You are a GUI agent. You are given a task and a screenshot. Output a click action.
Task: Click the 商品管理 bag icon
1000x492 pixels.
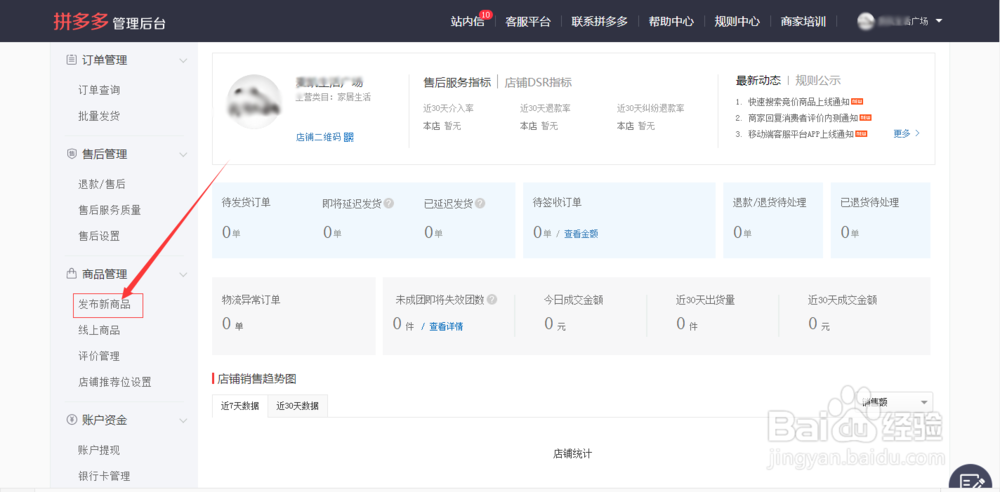(71, 274)
